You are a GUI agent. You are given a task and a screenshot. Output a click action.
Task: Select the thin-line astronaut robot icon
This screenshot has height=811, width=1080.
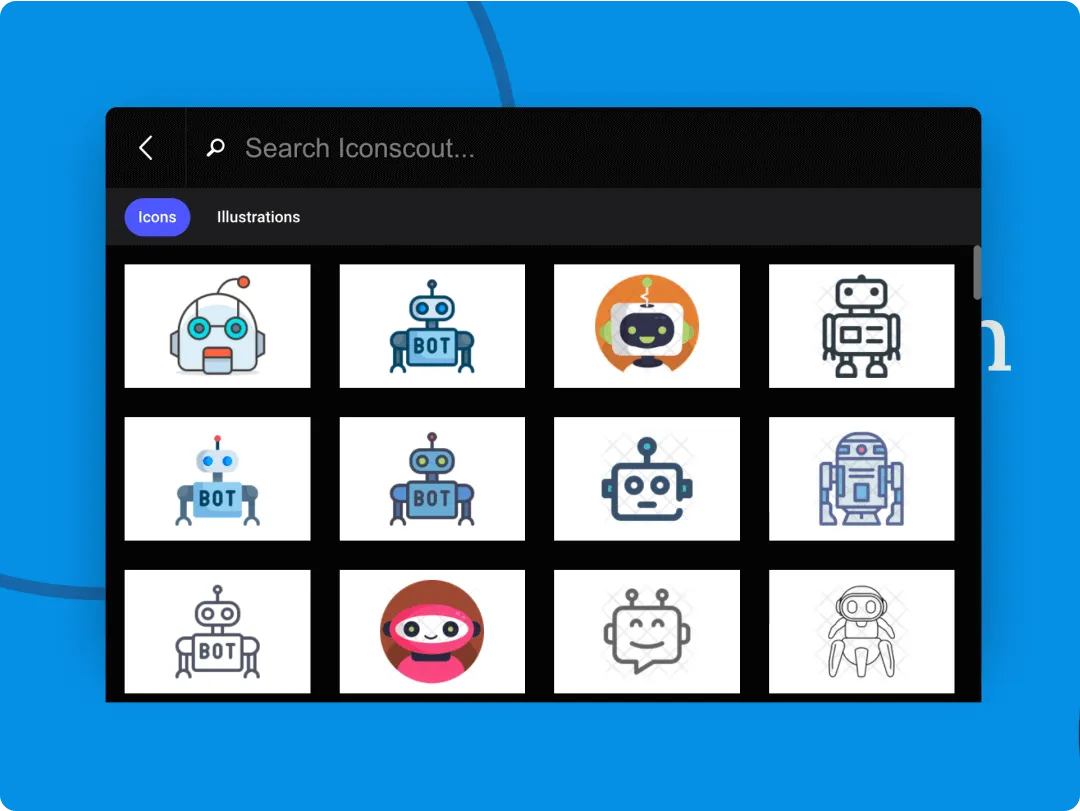point(862,632)
